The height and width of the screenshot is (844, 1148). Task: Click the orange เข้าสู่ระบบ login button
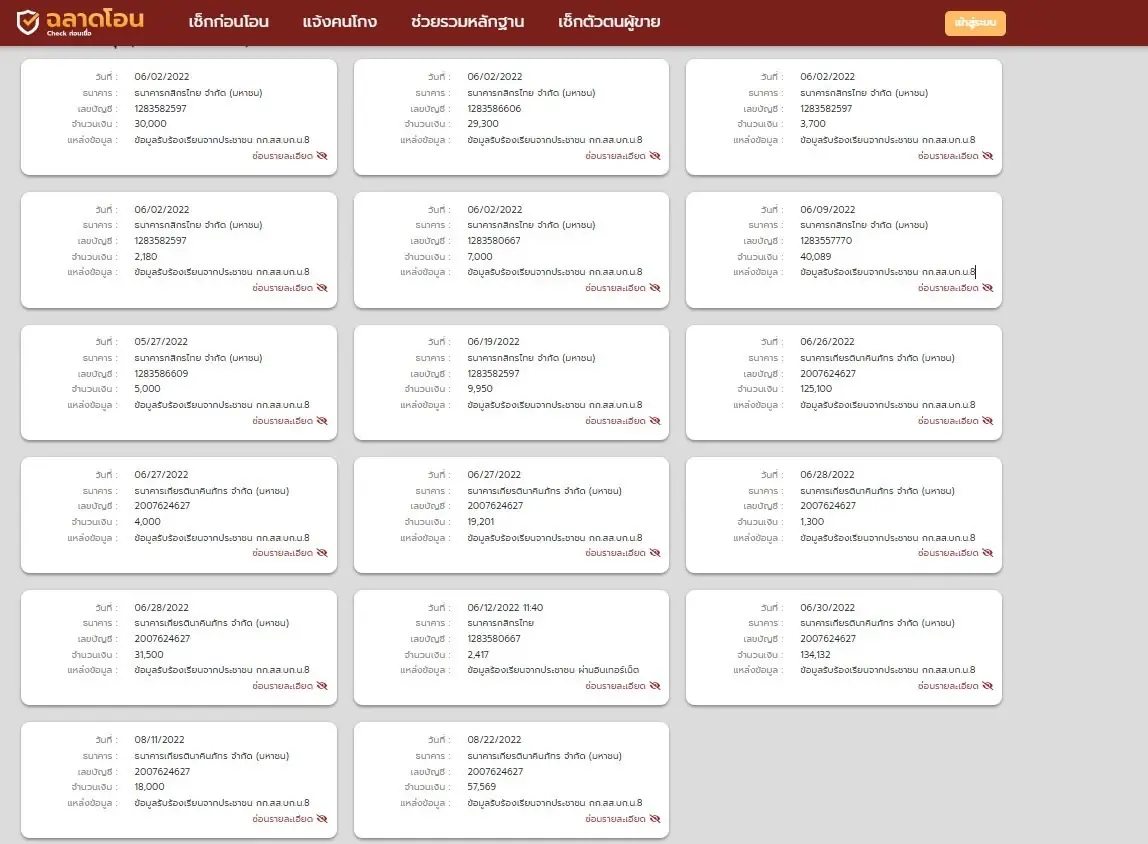pos(975,23)
